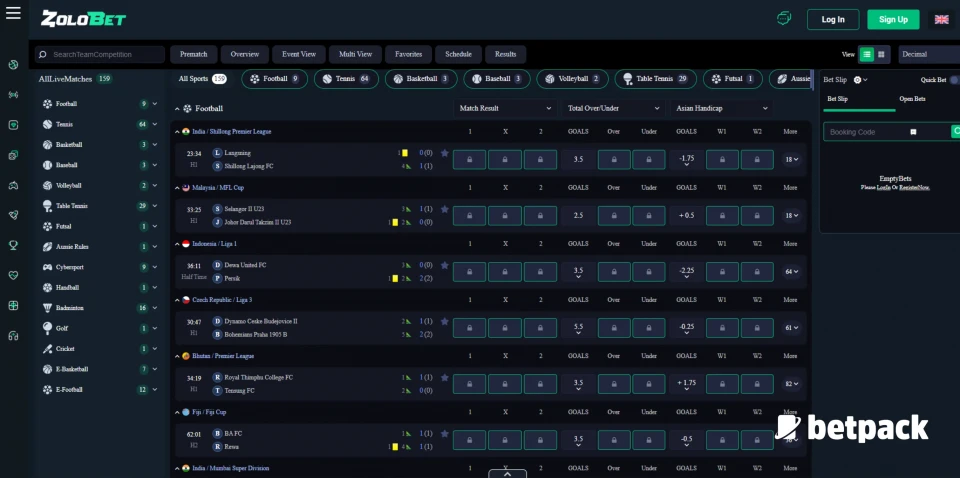Screen dimensions: 960x478
Task: Open the live chat icon
Action: (x=784, y=19)
